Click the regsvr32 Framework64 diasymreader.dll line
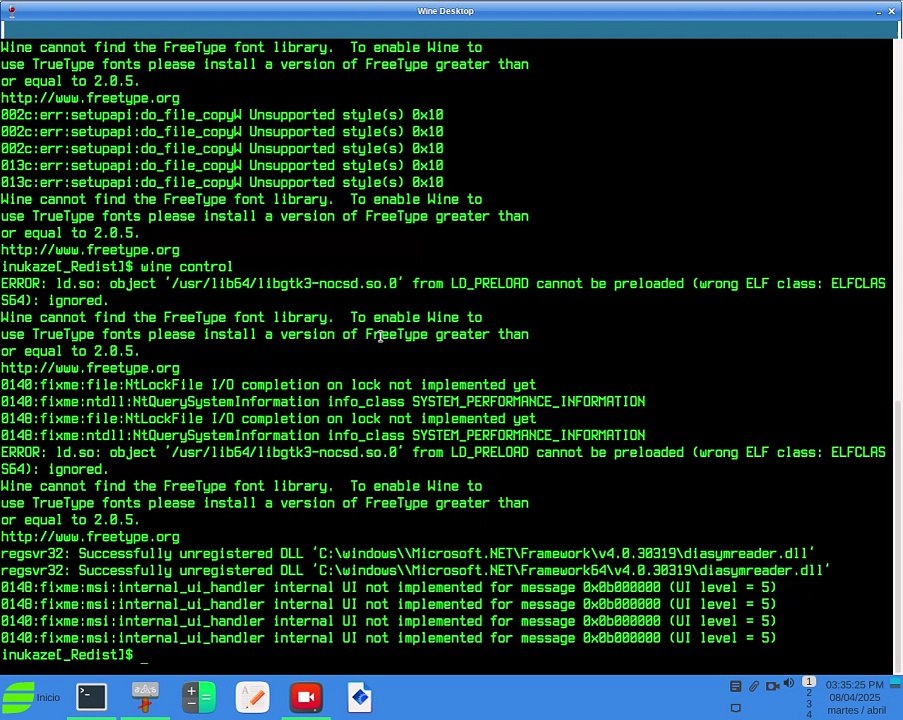This screenshot has height=720, width=903. [415, 570]
